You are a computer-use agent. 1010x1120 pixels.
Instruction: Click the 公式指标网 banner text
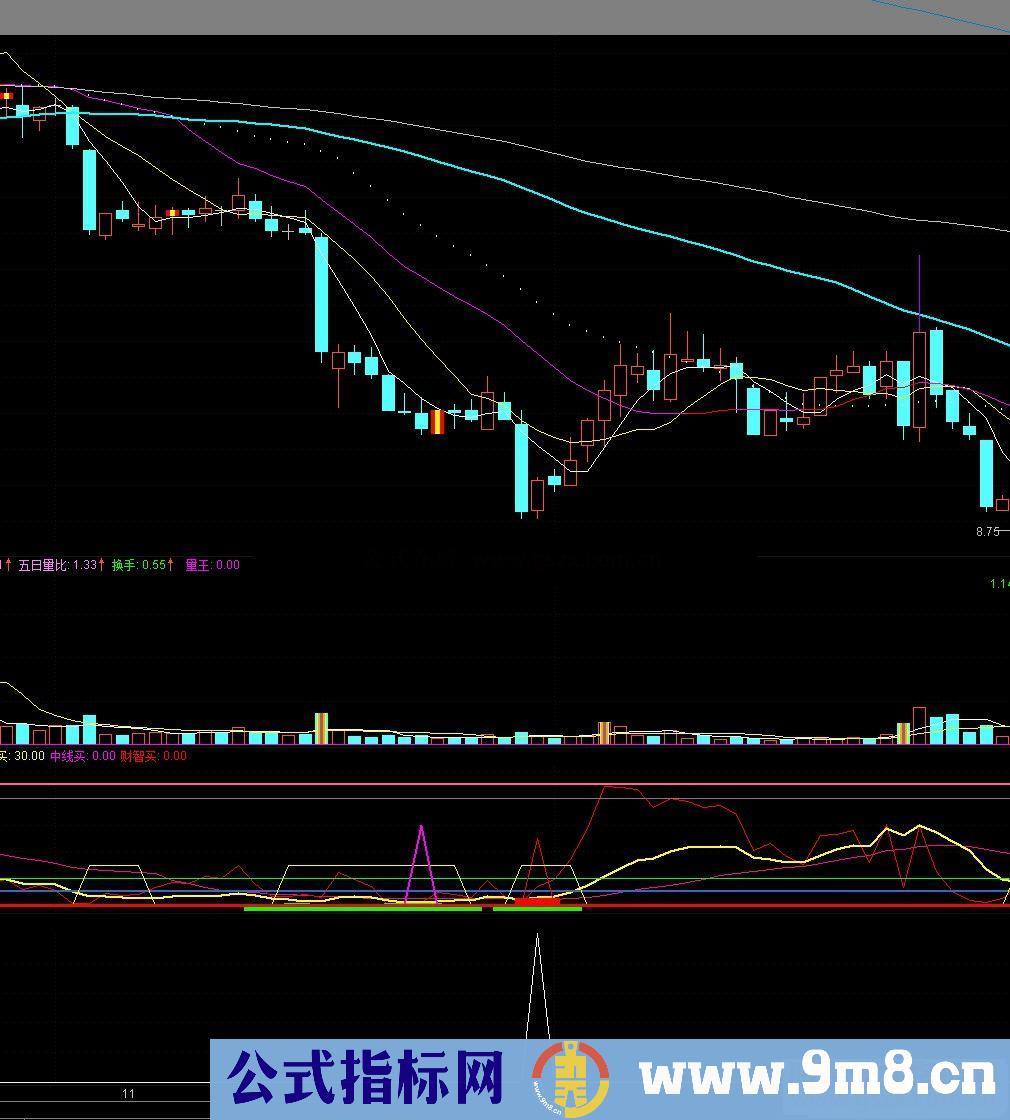pyautogui.click(x=365, y=1078)
